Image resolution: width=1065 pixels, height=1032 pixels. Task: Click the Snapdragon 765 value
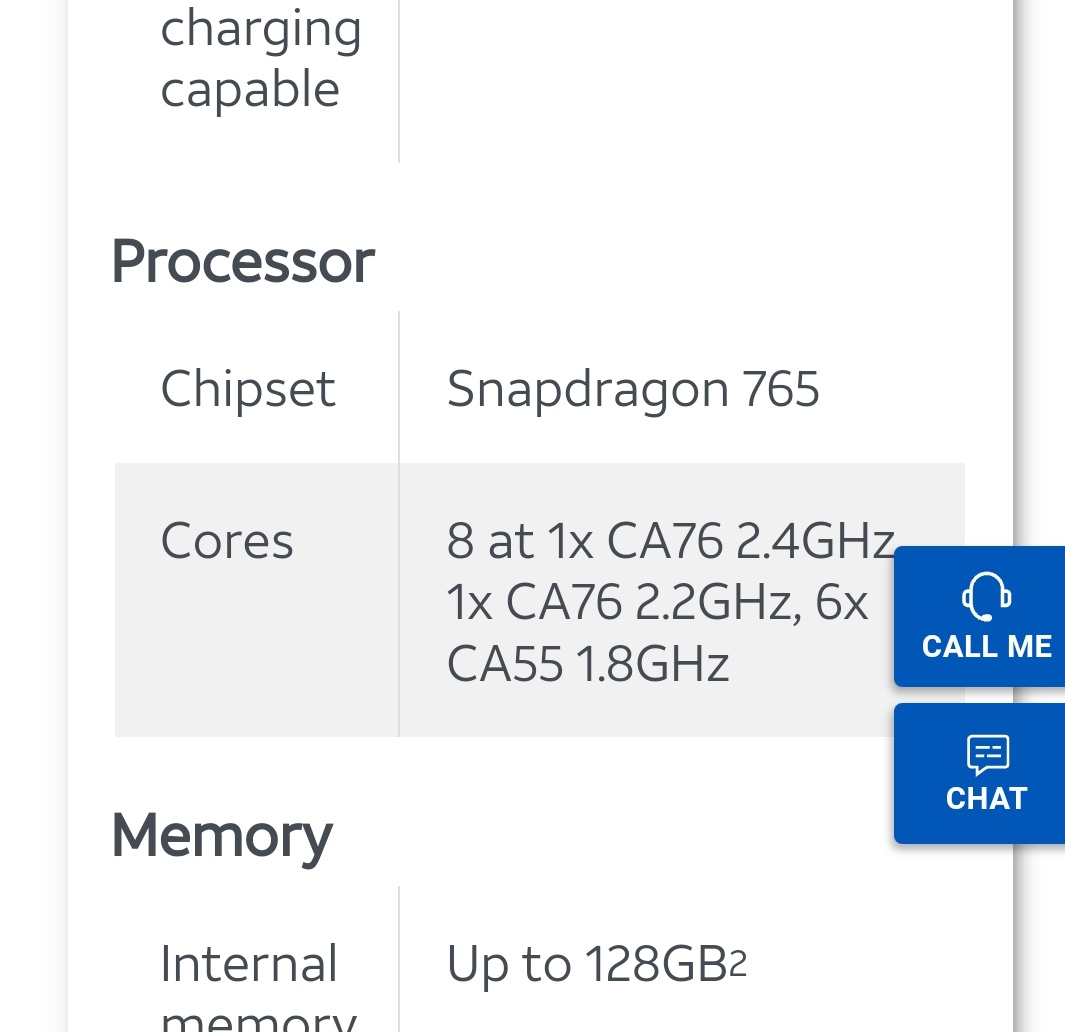pyautogui.click(x=633, y=389)
